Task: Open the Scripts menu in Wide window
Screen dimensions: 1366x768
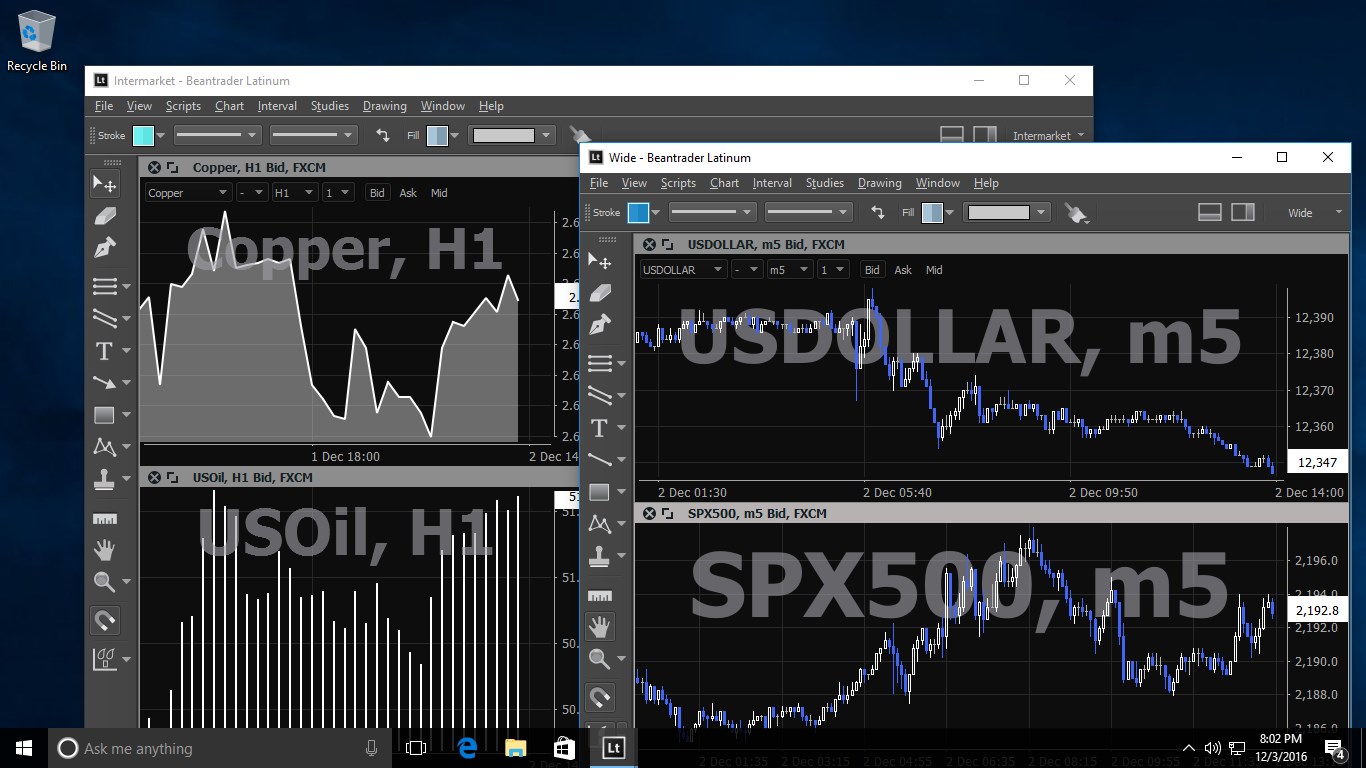Action: [678, 183]
